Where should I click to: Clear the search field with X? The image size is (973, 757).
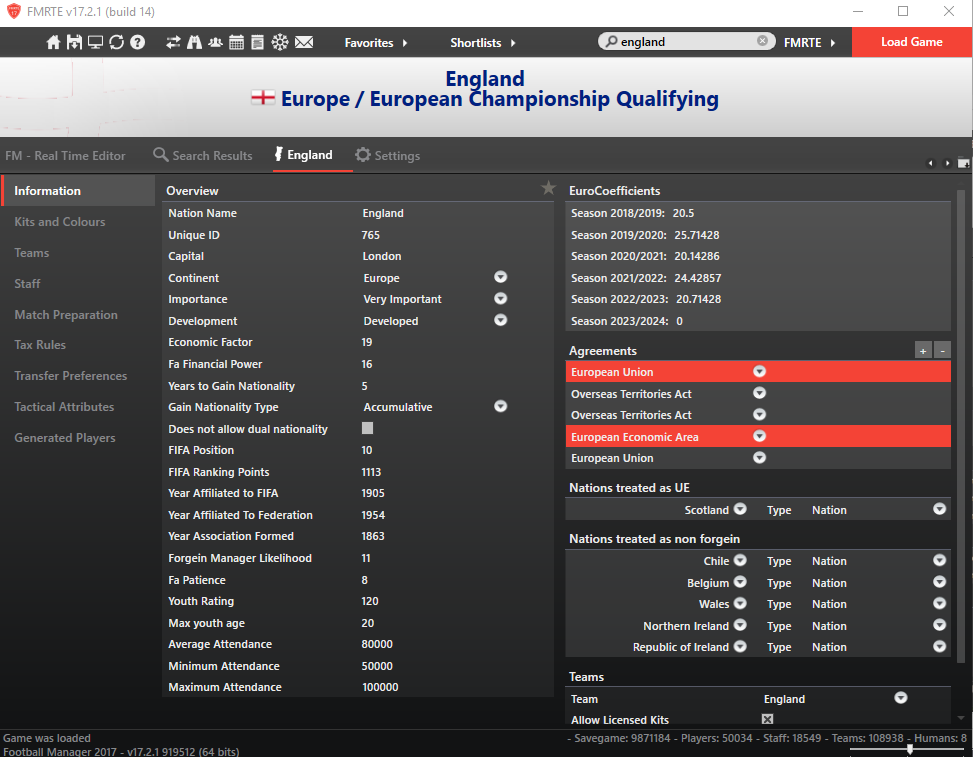pyautogui.click(x=762, y=41)
